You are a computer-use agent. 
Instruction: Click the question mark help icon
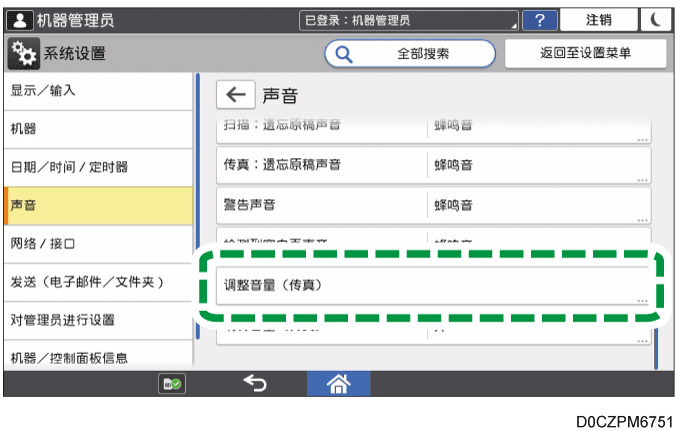pyautogui.click(x=540, y=20)
